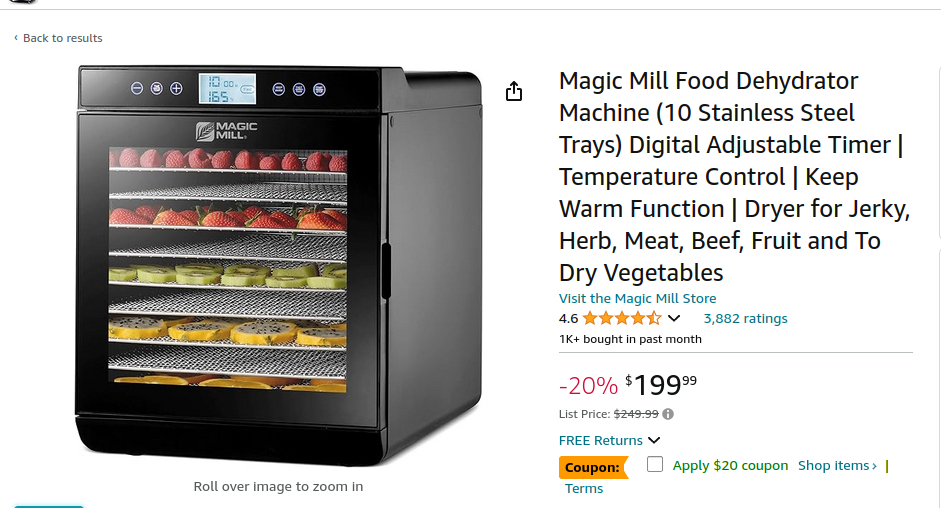The height and width of the screenshot is (508, 941).
Task: Click the back chevron before Back to results
Action: click(16, 38)
